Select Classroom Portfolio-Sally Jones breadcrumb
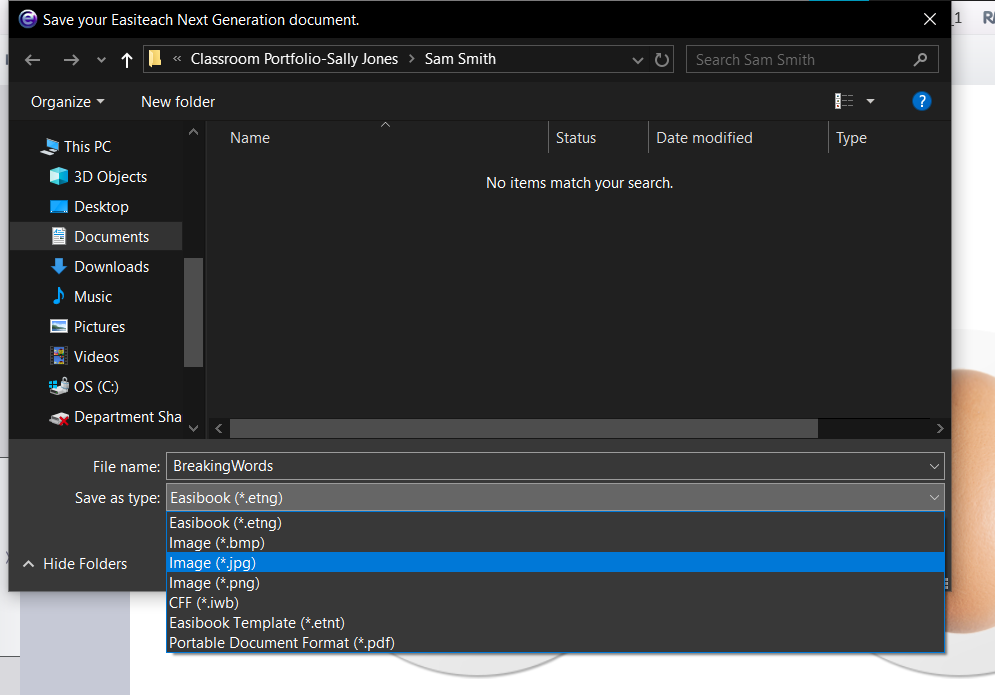 [294, 59]
